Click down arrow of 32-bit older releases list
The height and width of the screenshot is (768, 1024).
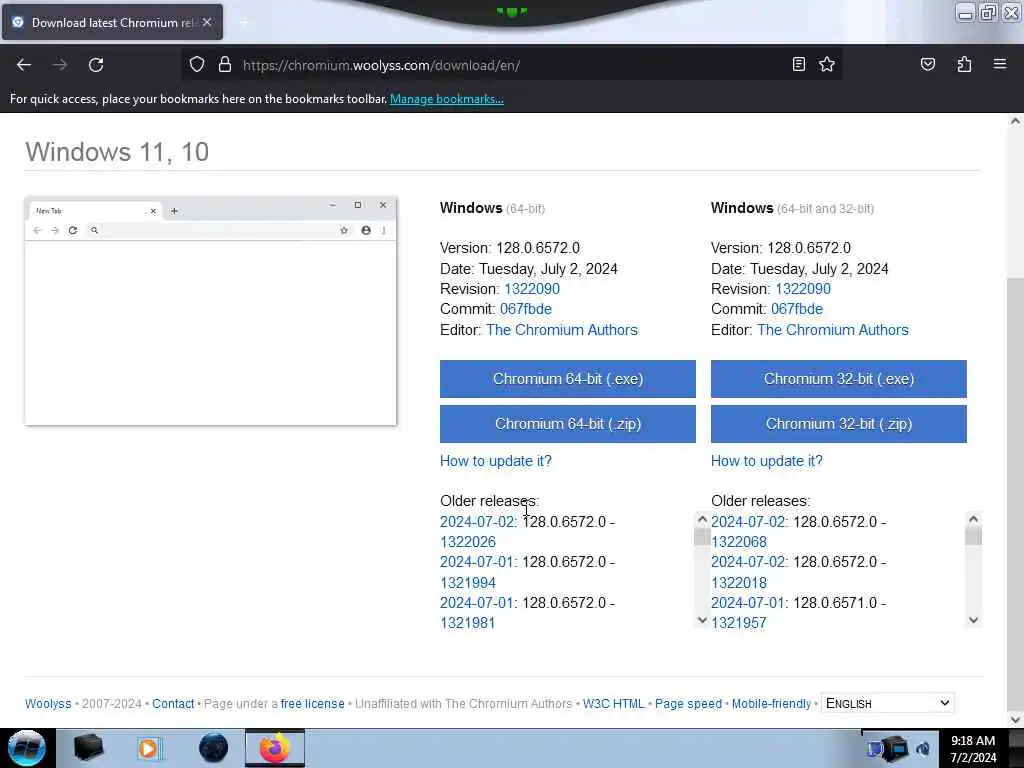(973, 620)
